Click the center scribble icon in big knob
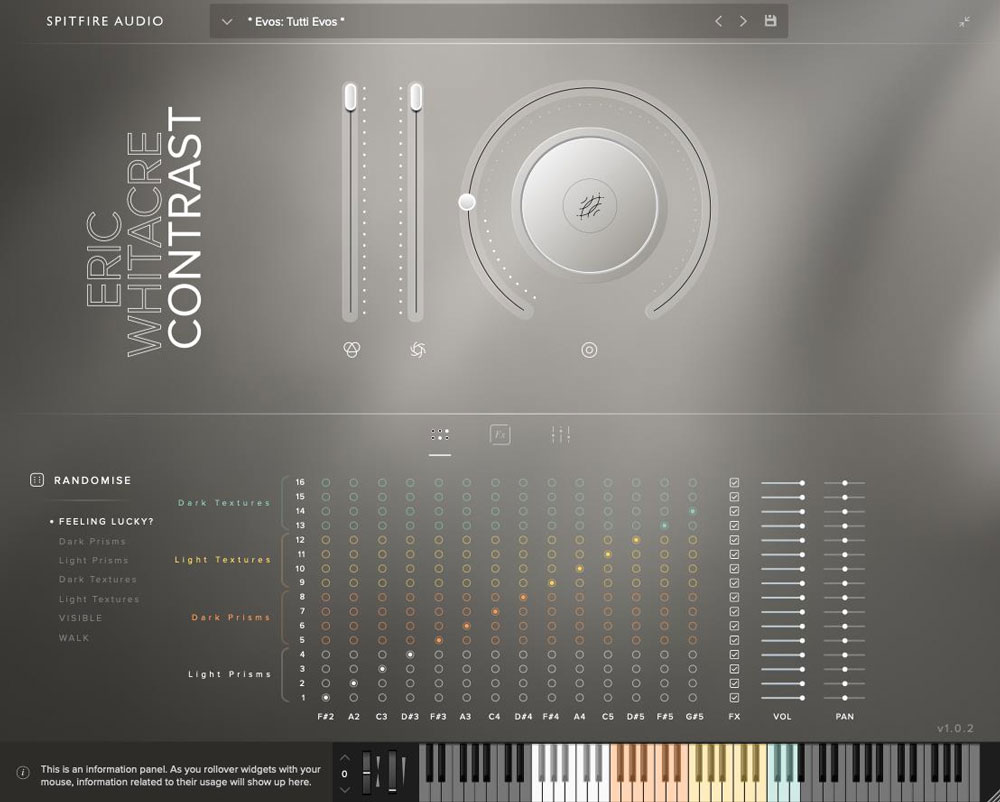Image resolution: width=1000 pixels, height=802 pixels. click(x=590, y=206)
